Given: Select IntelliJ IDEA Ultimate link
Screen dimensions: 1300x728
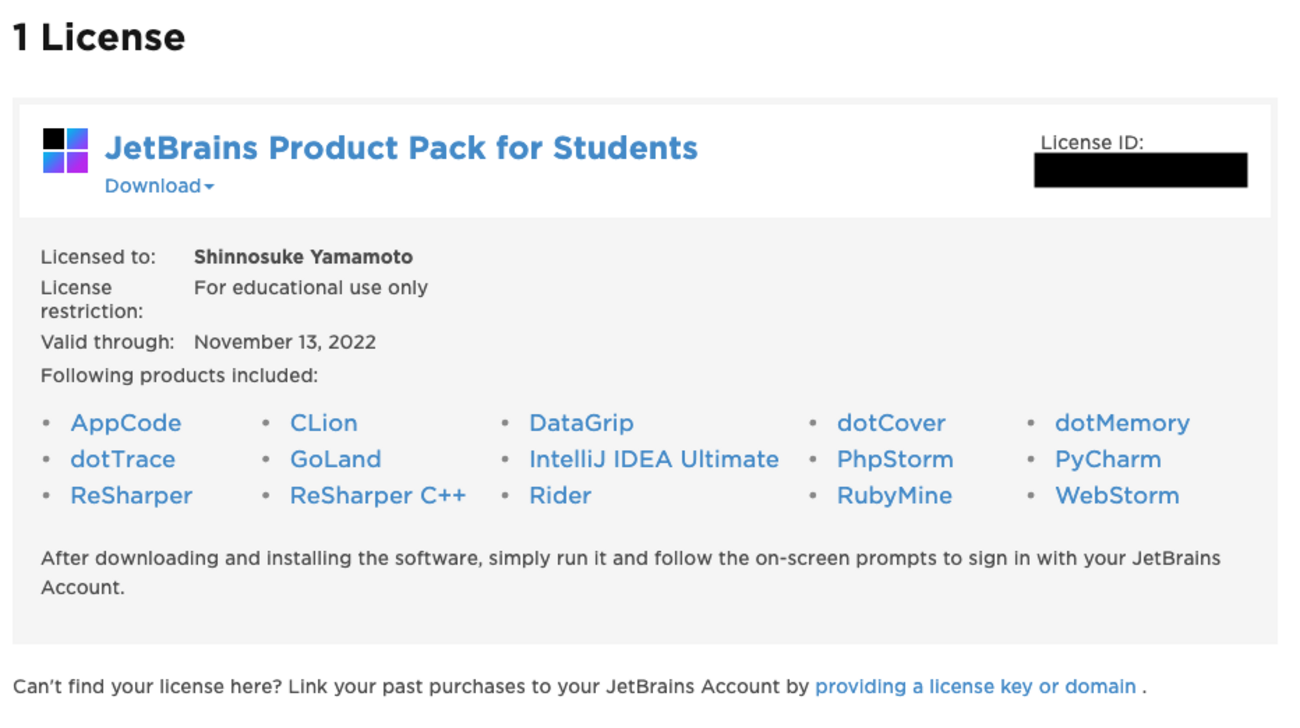Looking at the screenshot, I should pyautogui.click(x=653, y=459).
